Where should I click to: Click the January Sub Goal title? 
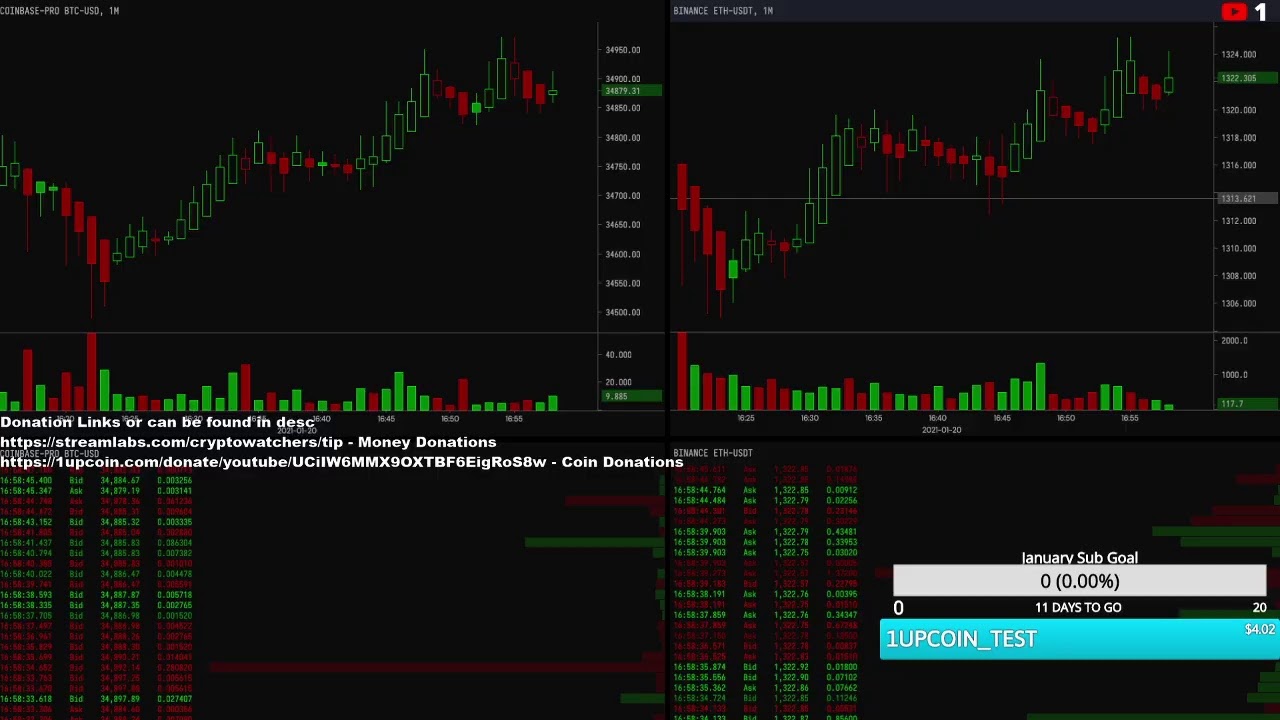pyautogui.click(x=1079, y=558)
